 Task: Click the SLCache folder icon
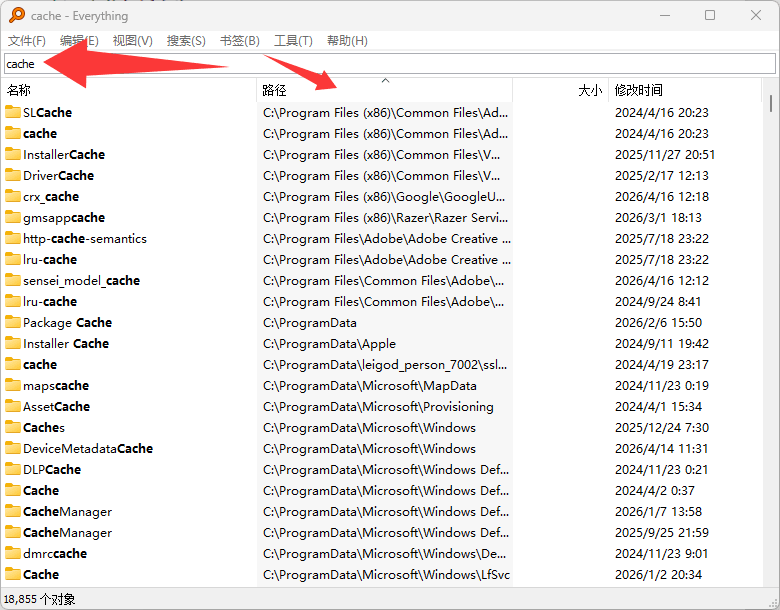(13, 112)
